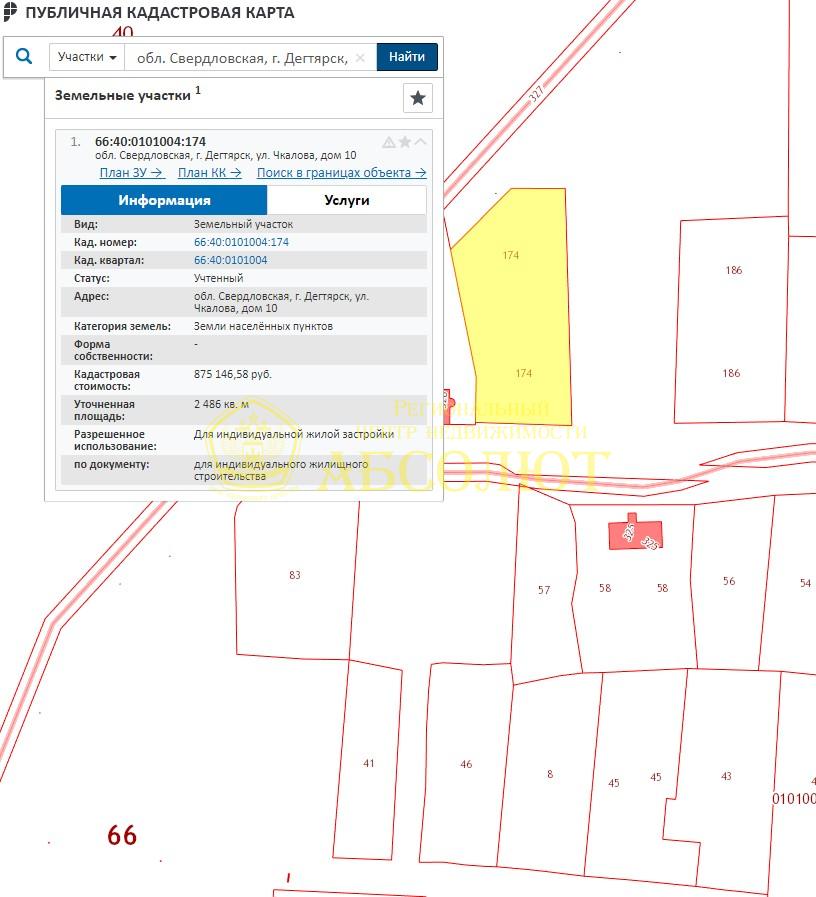Click the Публичная кадастровая карта logo icon
816x897 pixels.
point(10,11)
